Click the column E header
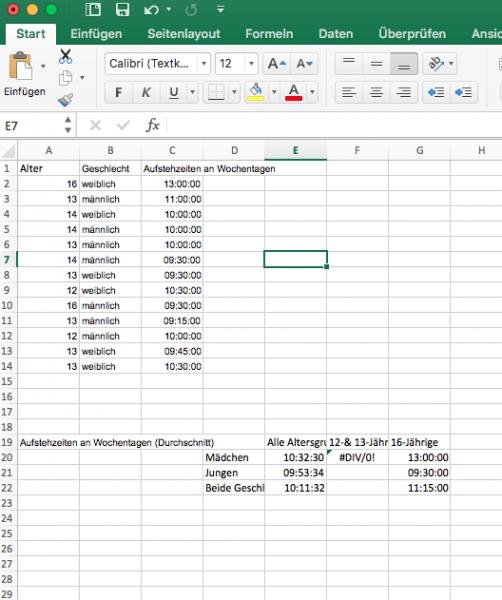The height and width of the screenshot is (600, 502). point(295,150)
